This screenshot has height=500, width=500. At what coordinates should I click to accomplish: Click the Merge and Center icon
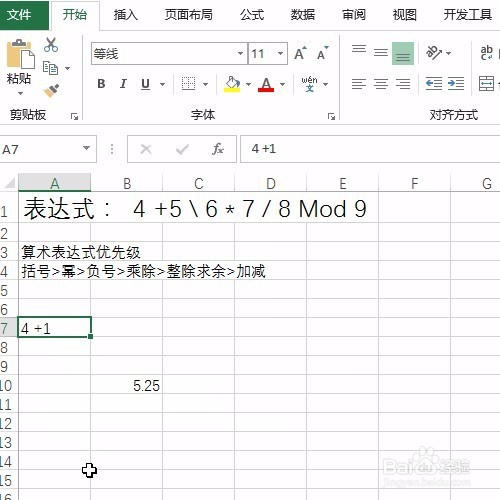pos(487,83)
